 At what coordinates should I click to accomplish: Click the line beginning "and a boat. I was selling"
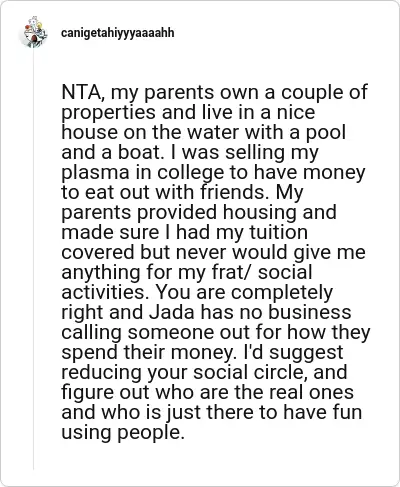click(x=190, y=153)
